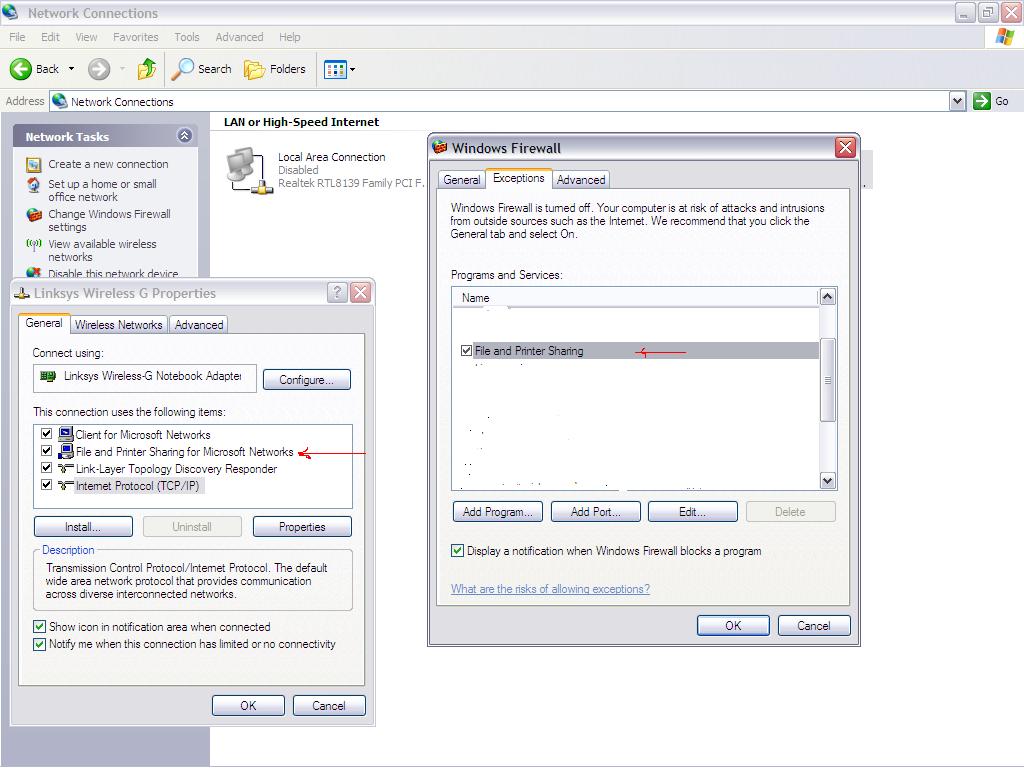Click View available wireless networks link

103,250
